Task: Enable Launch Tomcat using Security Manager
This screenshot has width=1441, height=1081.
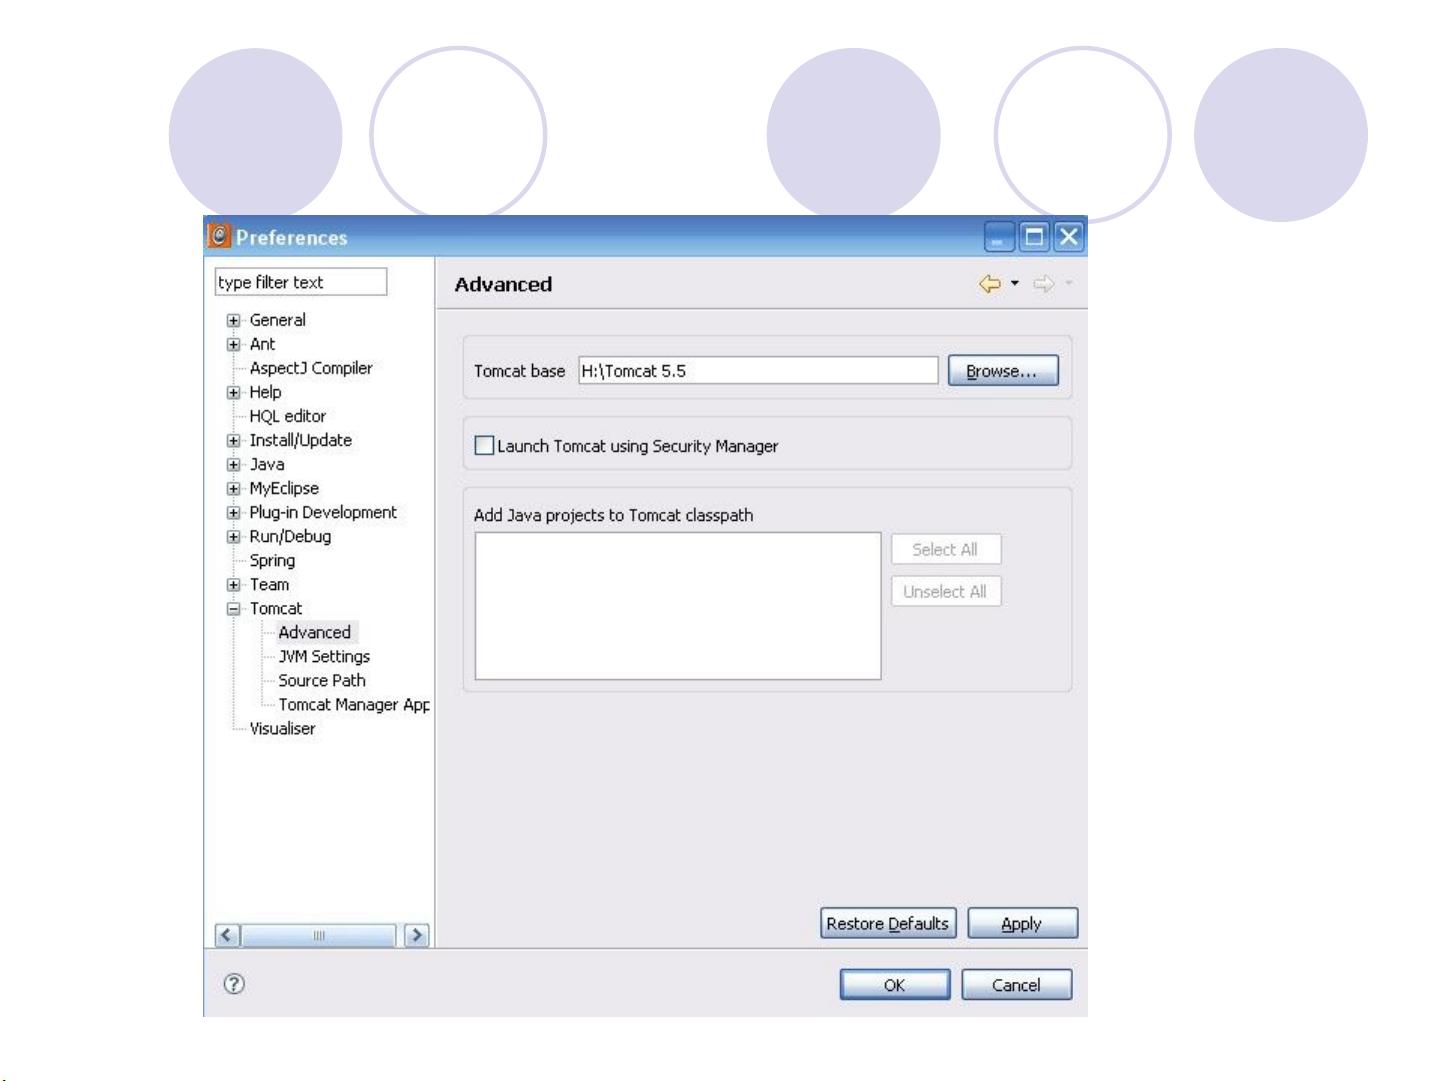Action: [484, 446]
